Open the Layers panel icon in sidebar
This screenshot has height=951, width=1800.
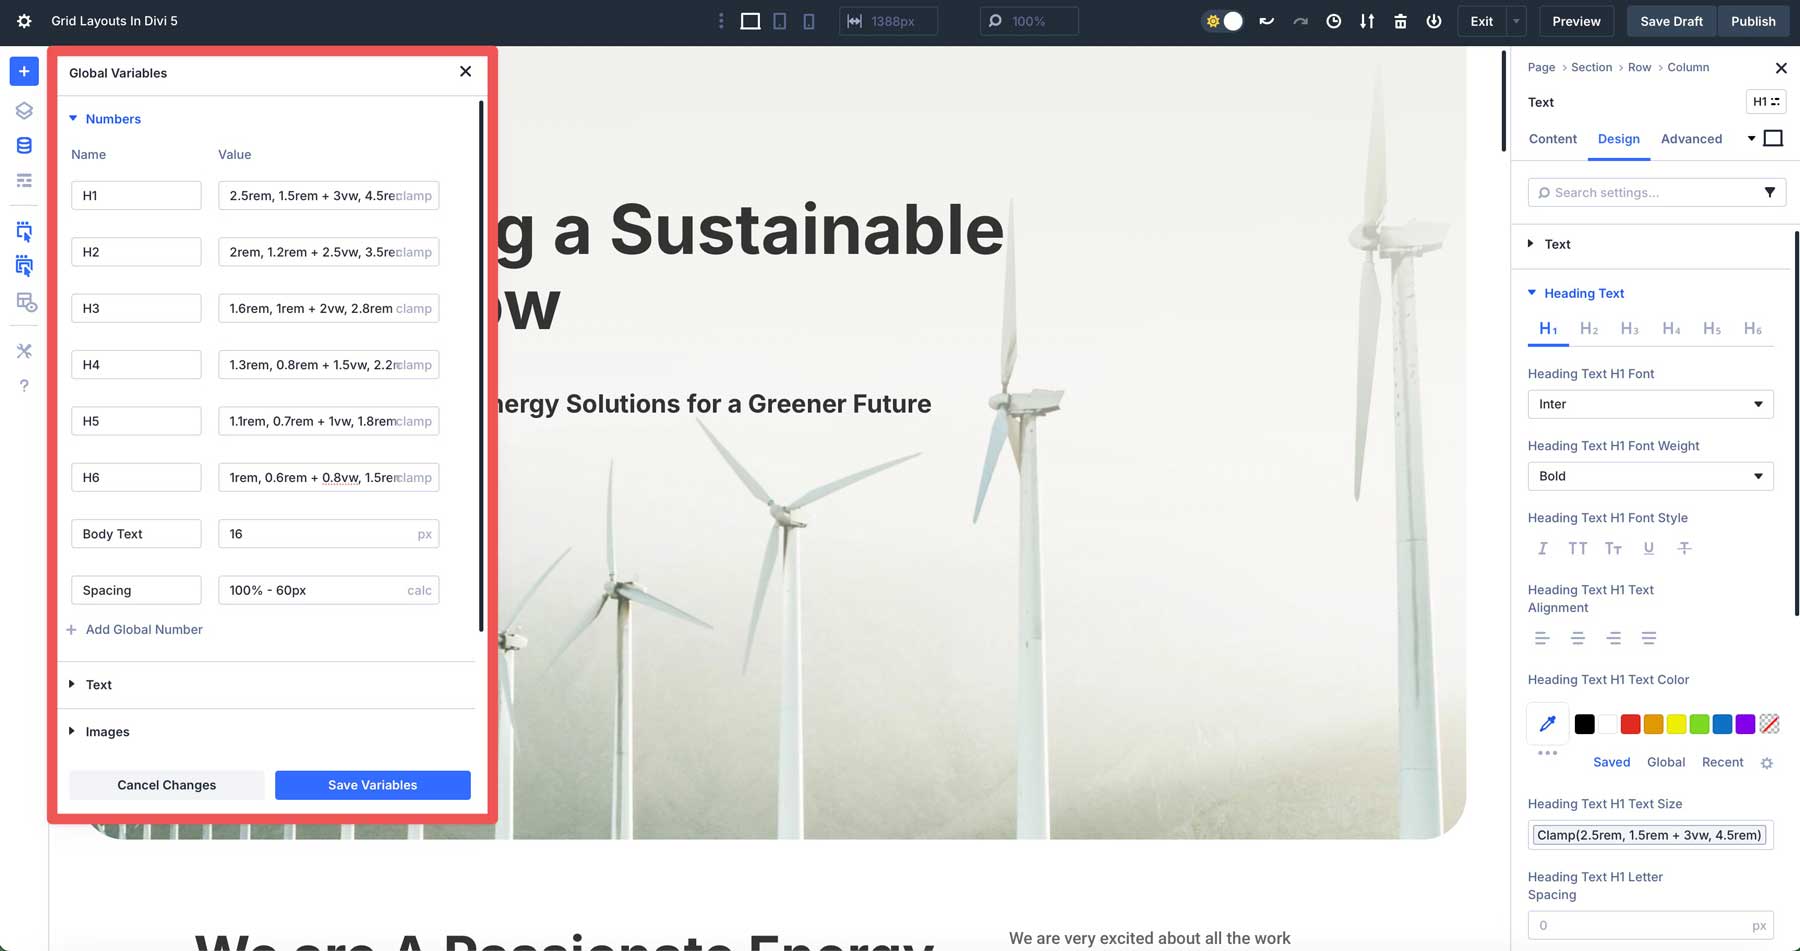coord(24,111)
